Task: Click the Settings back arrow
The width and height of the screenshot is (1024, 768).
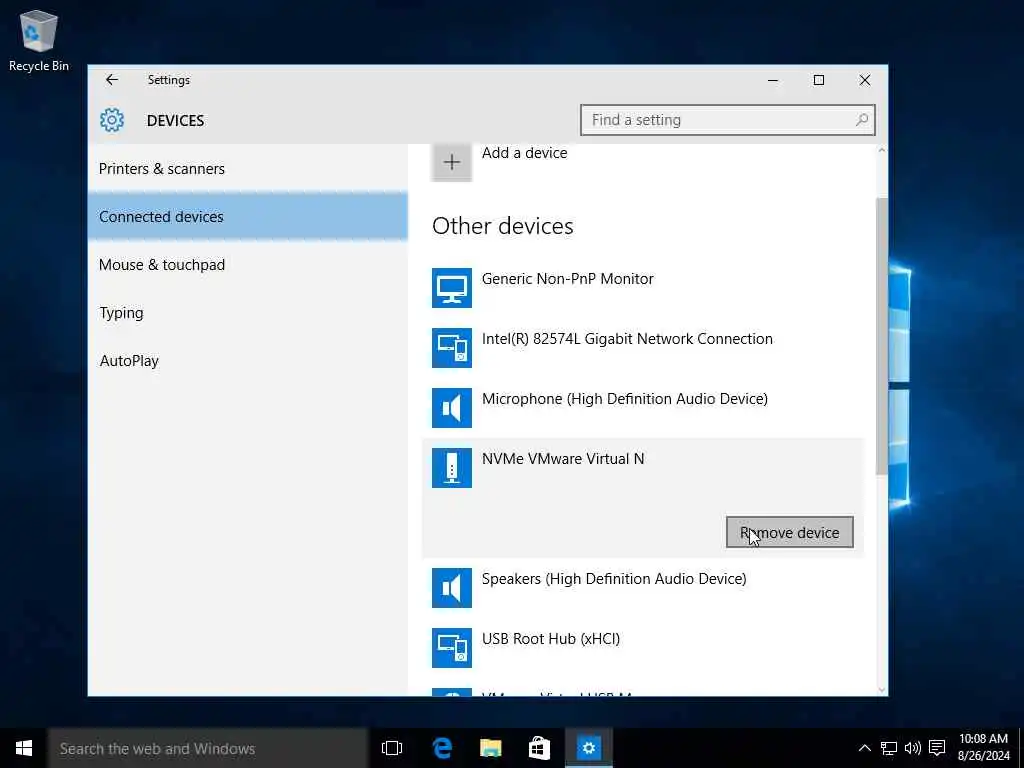Action: (x=112, y=80)
